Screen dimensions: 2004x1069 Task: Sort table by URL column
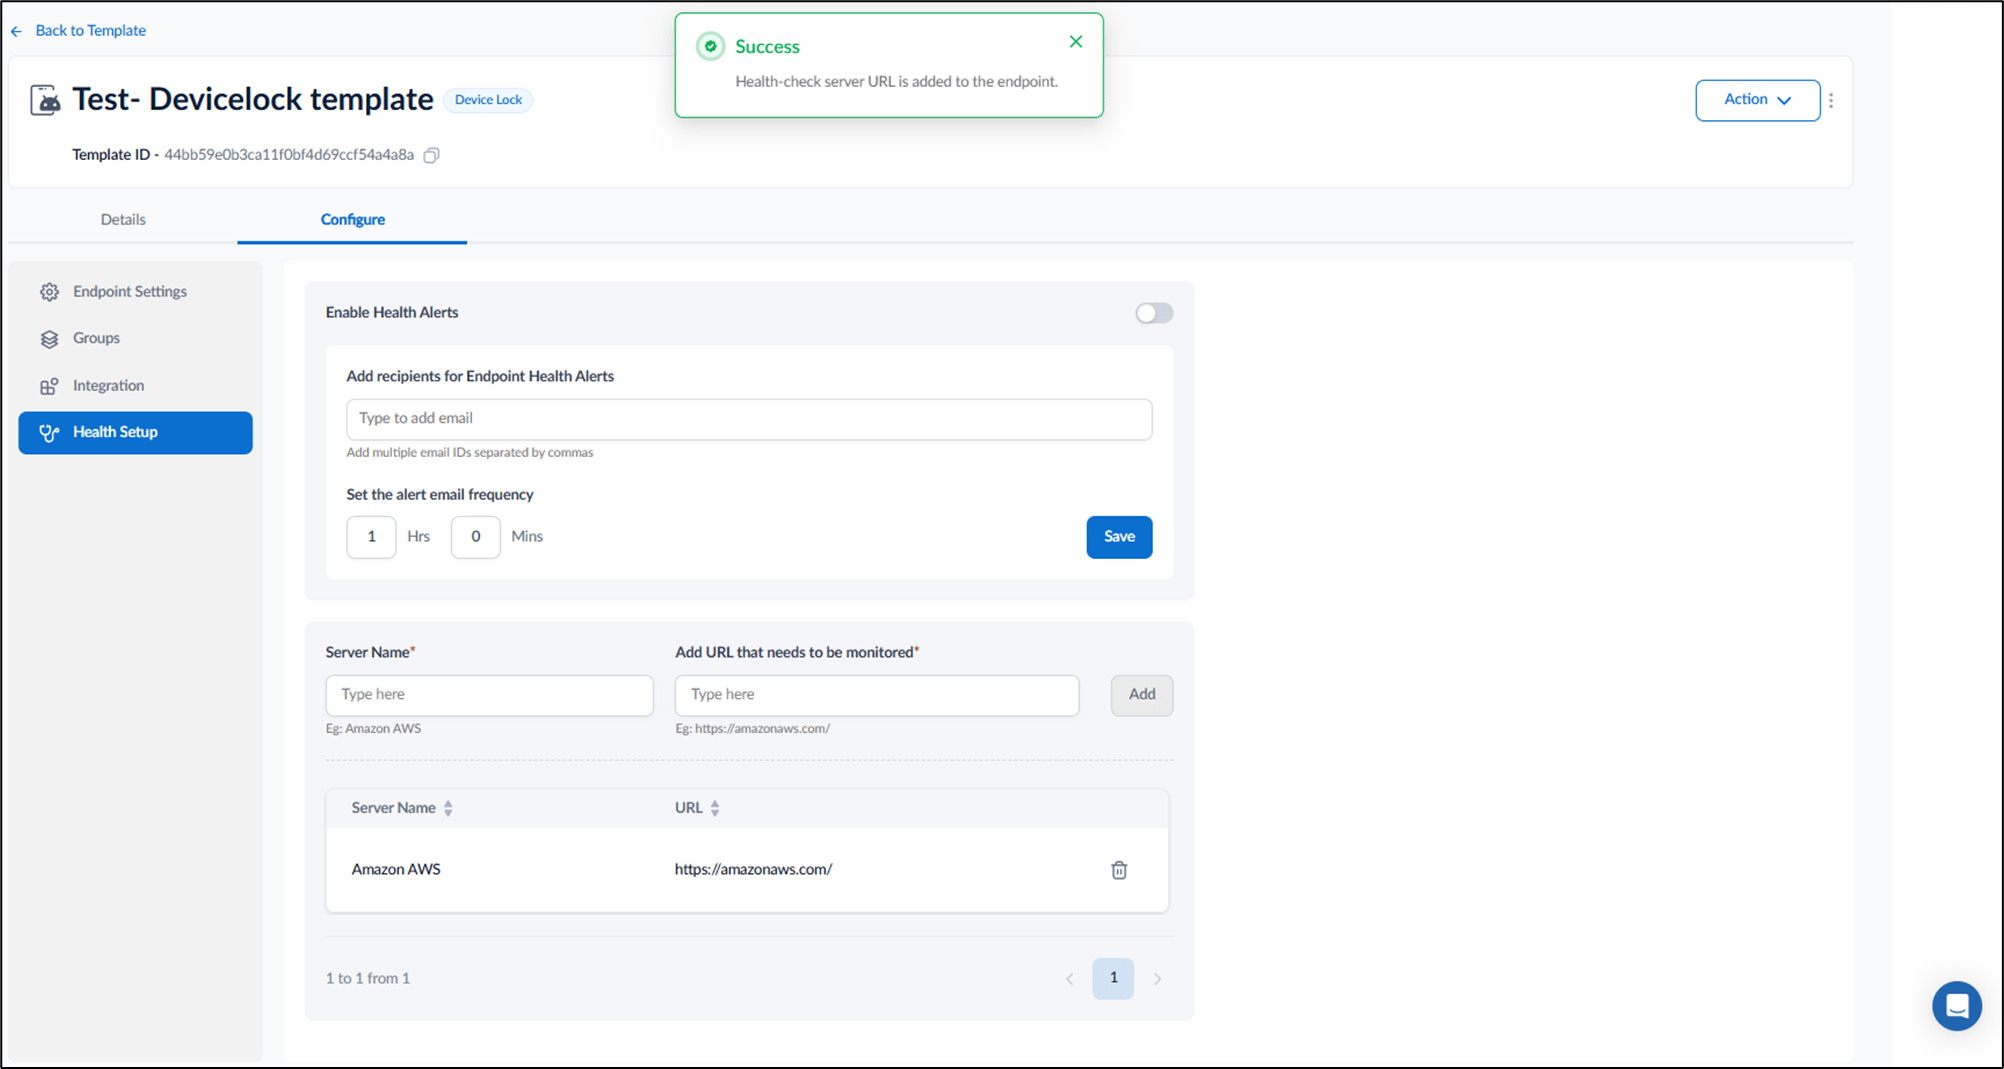pos(715,808)
